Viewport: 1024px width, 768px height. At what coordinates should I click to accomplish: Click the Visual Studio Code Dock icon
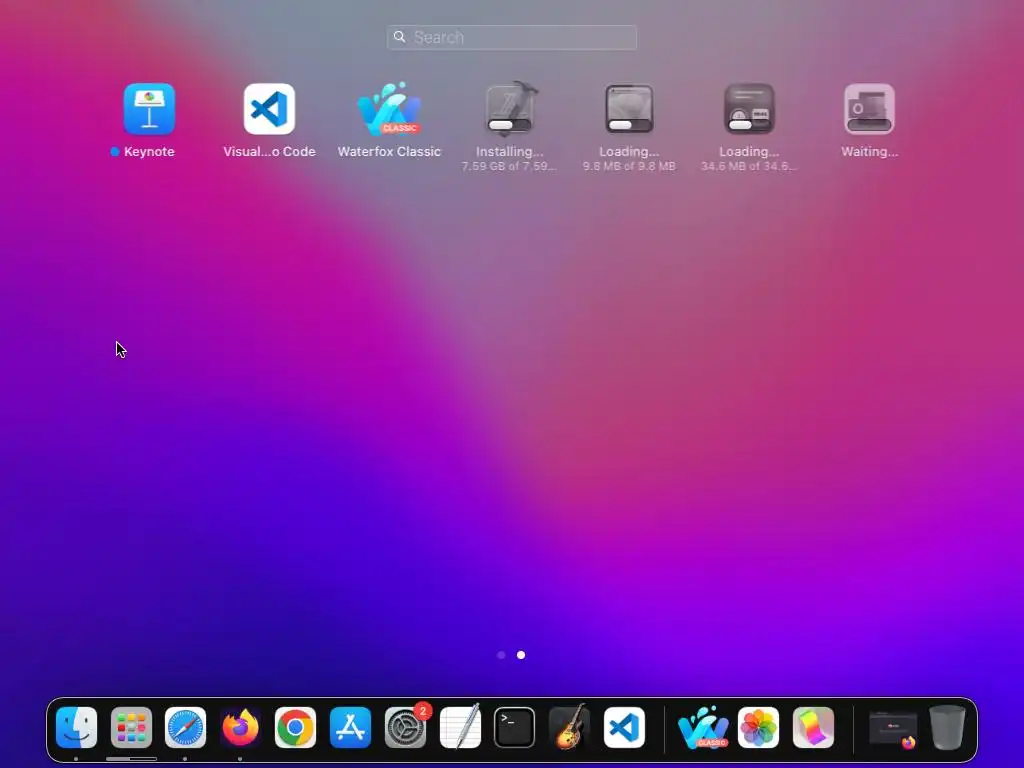[624, 727]
